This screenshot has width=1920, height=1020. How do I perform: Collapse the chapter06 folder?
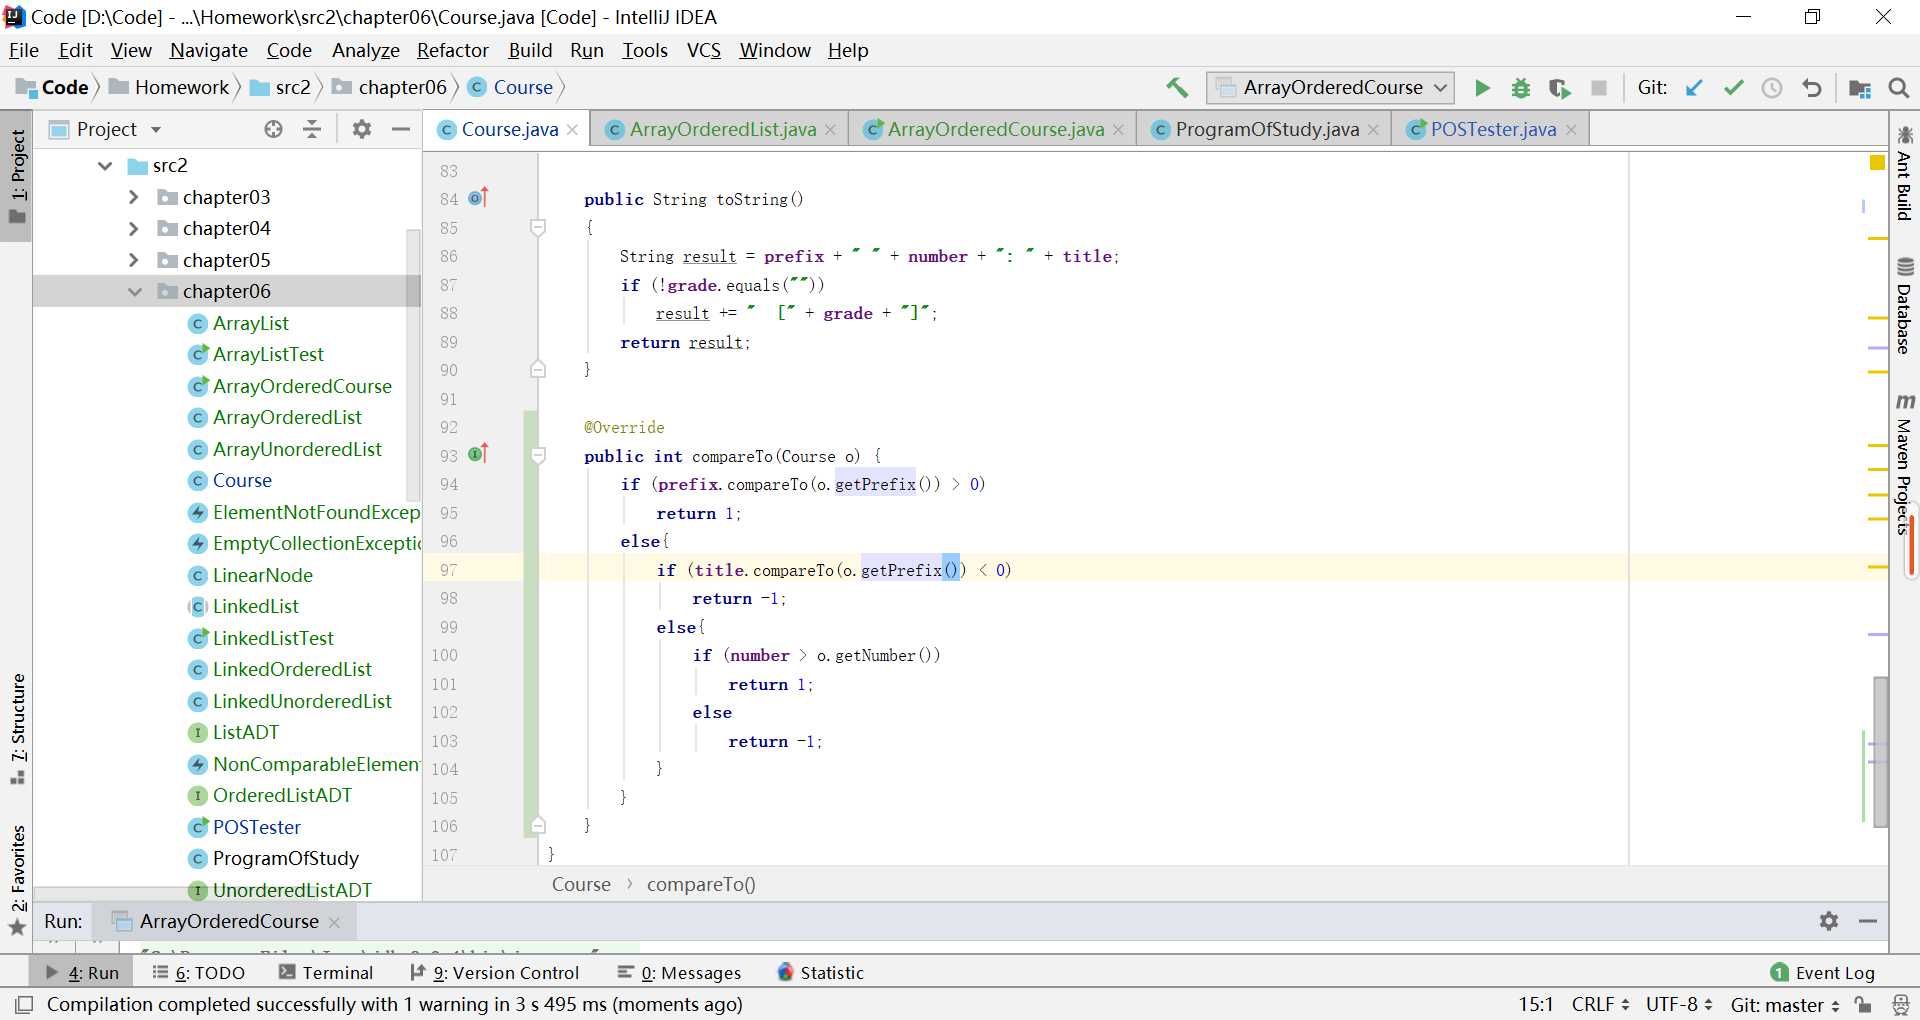(x=135, y=292)
